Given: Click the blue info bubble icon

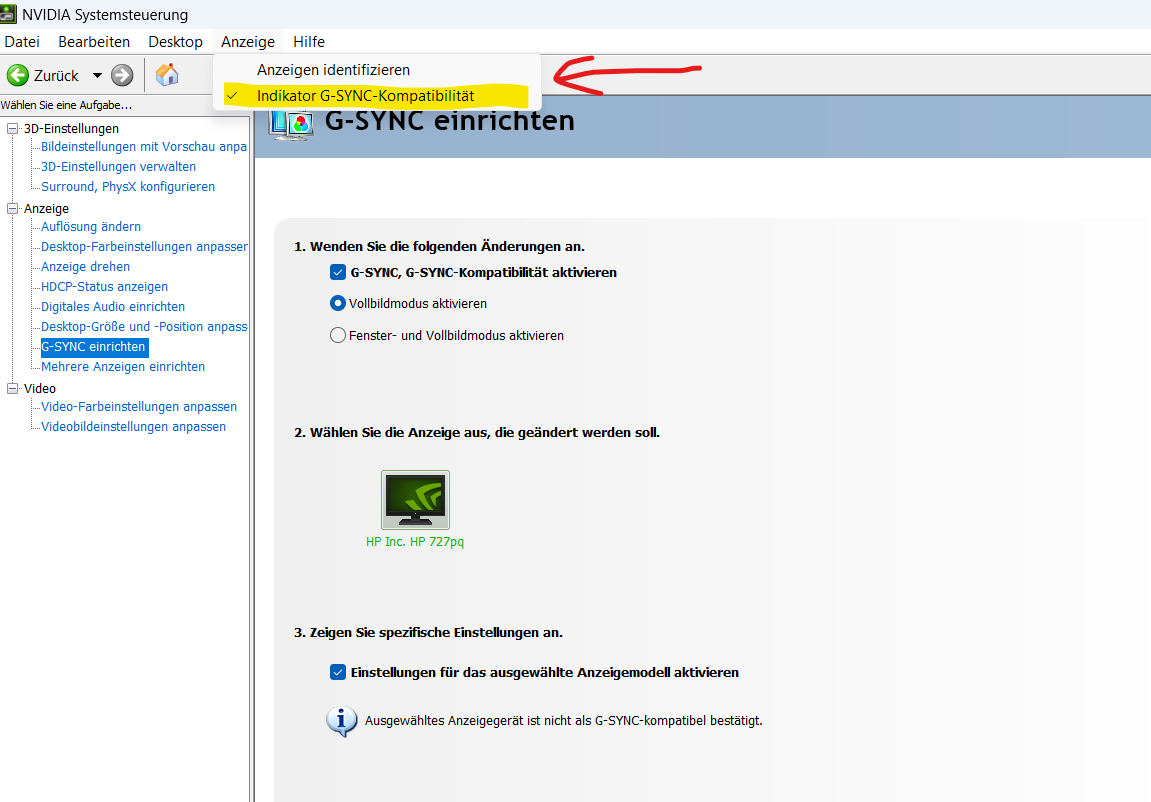Looking at the screenshot, I should pyautogui.click(x=341, y=721).
